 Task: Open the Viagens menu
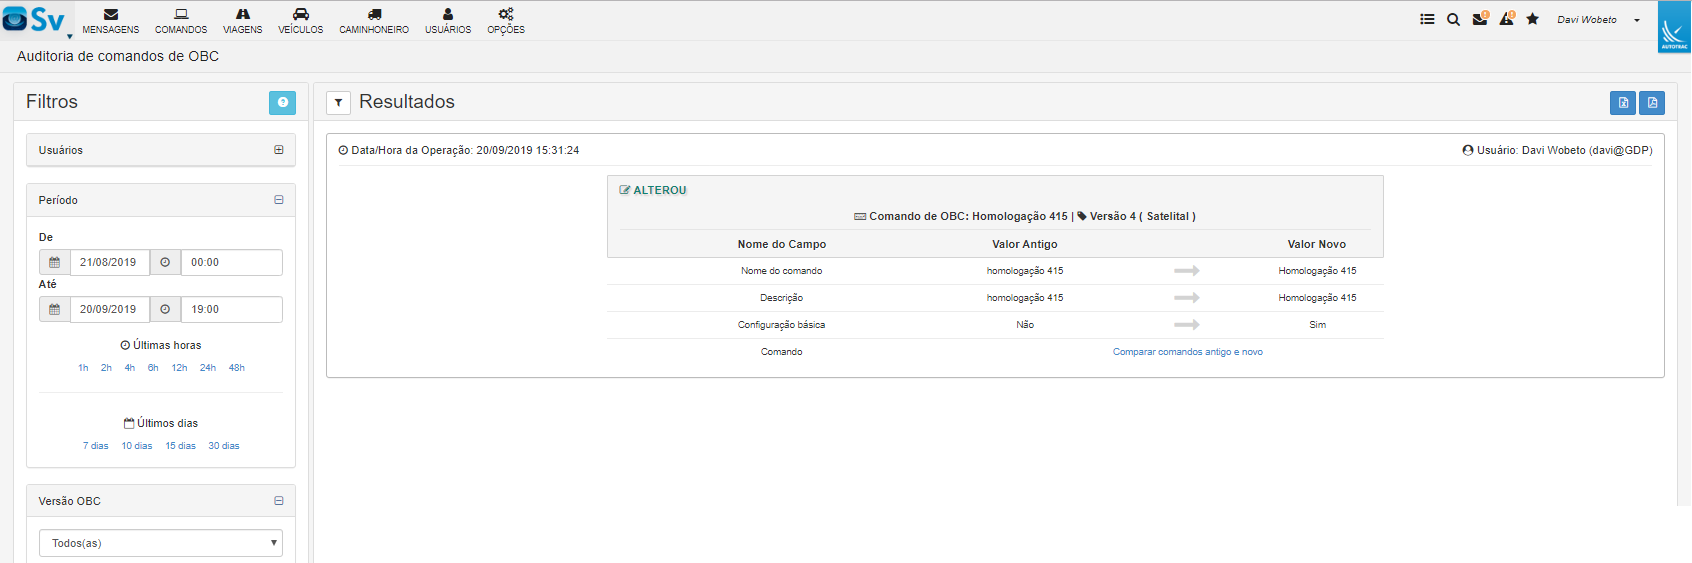[x=243, y=21]
